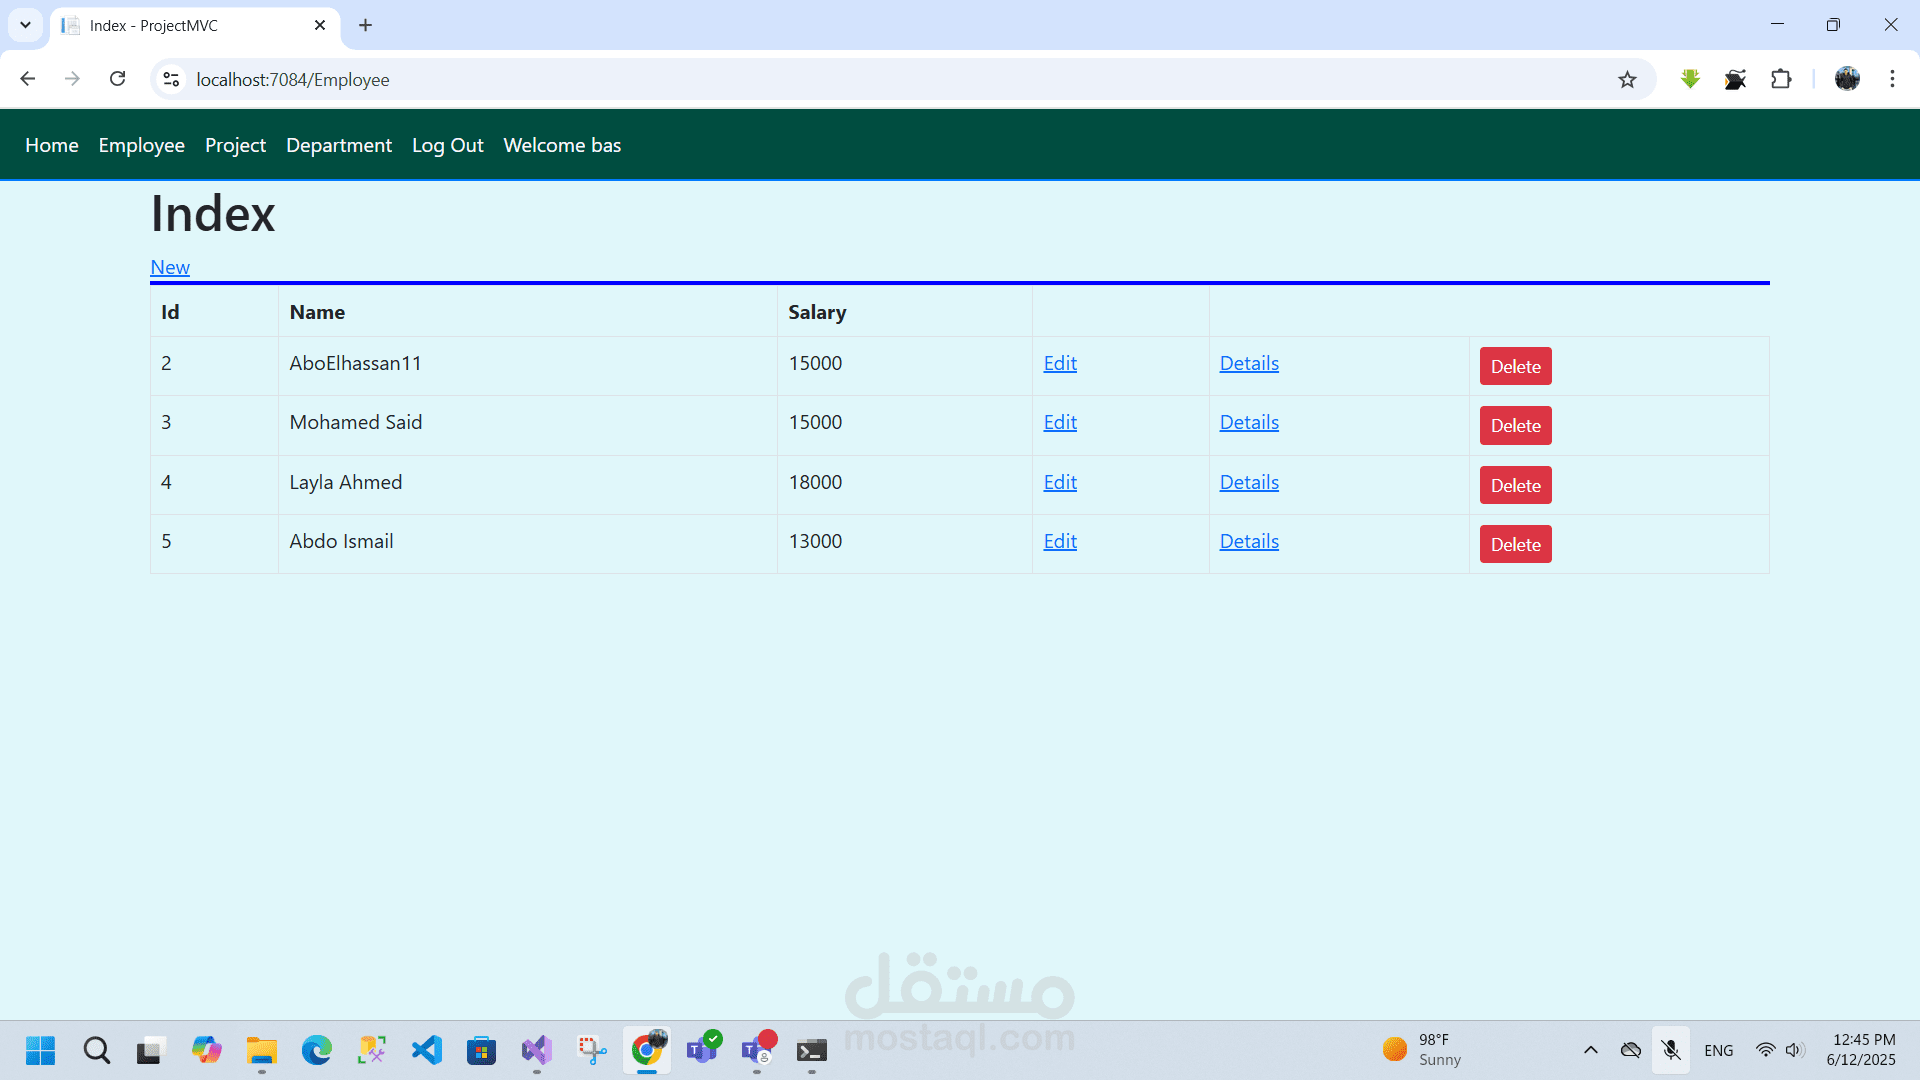This screenshot has width=1920, height=1080.
Task: Delete the Layla Ahmed employee row
Action: click(x=1515, y=485)
